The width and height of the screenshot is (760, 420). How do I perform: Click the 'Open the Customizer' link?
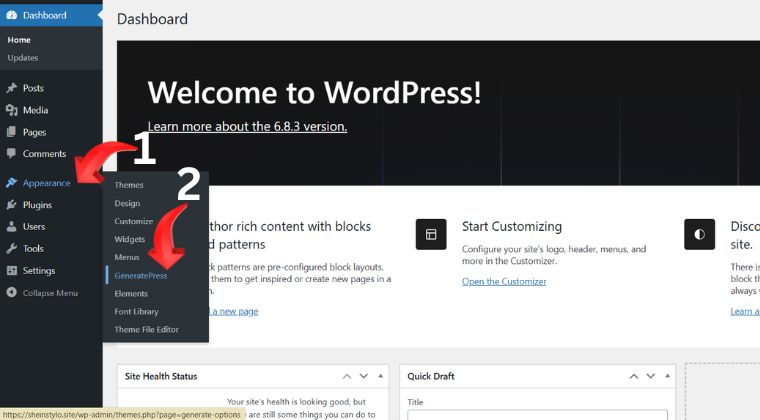point(504,282)
